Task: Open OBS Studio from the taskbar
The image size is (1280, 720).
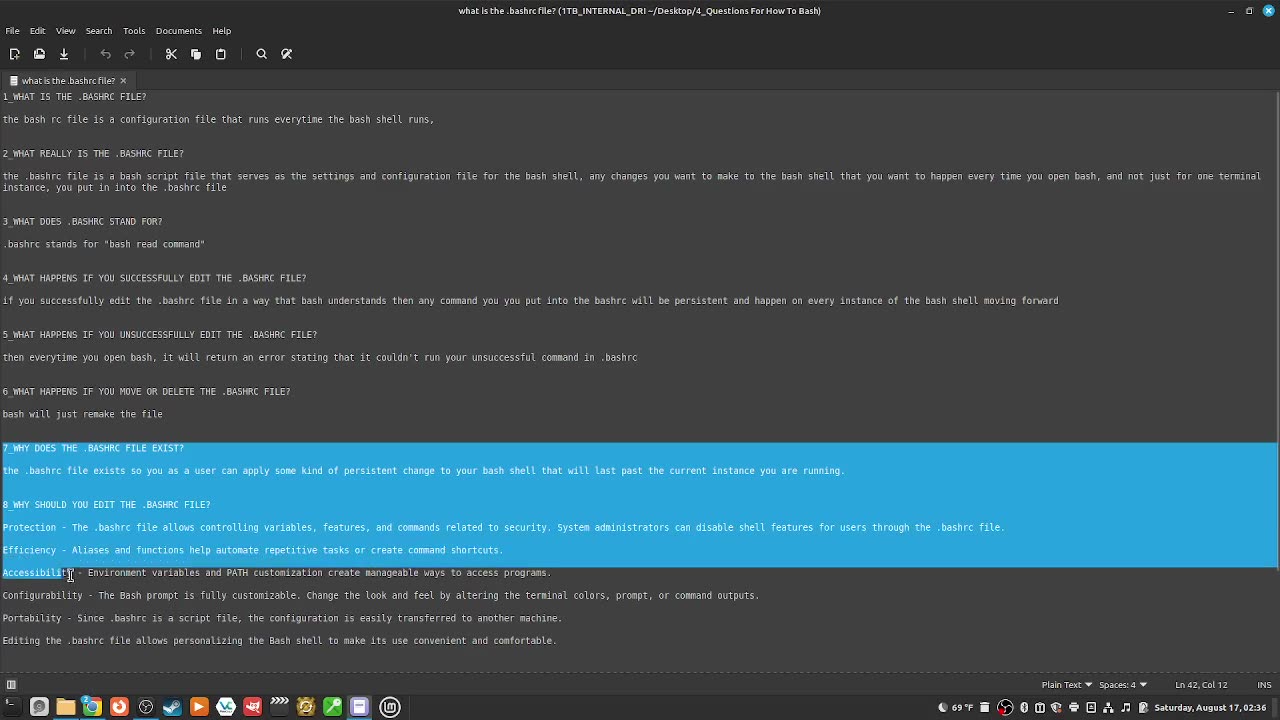Action: (146, 707)
